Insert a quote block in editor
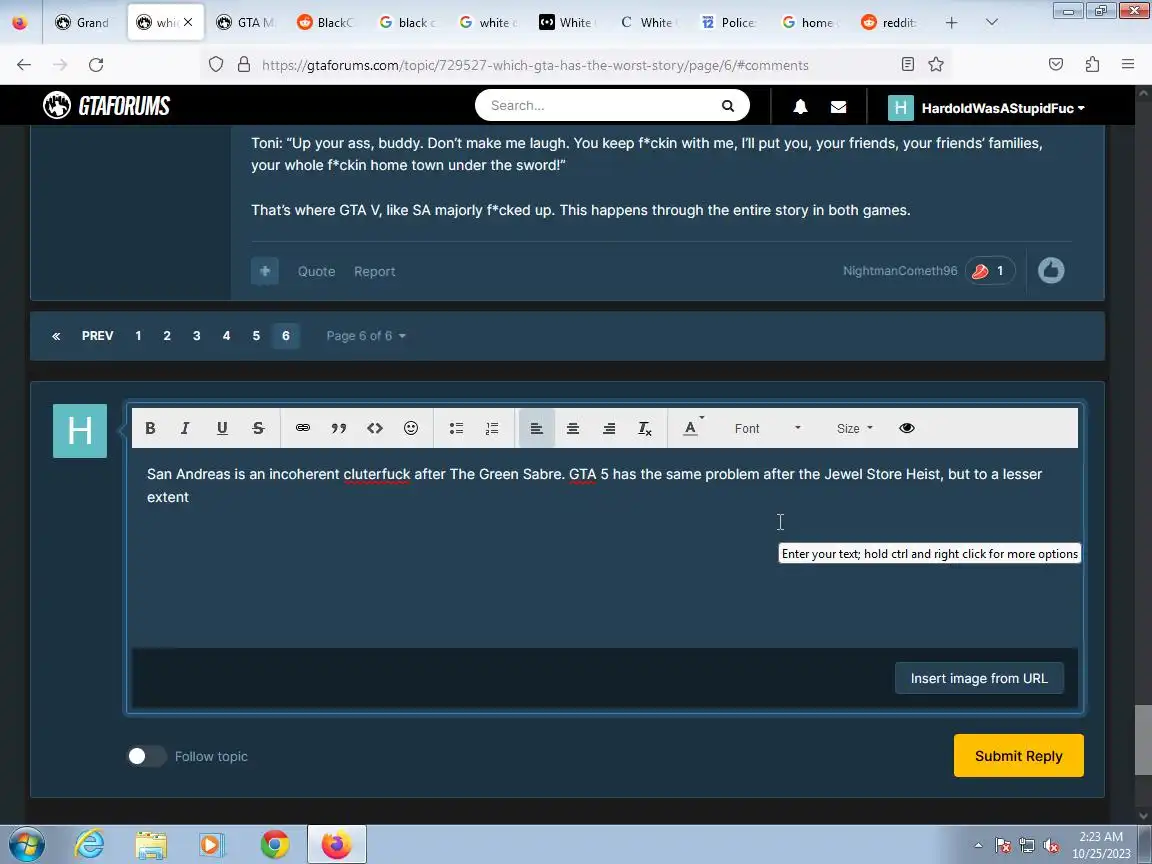 point(339,428)
